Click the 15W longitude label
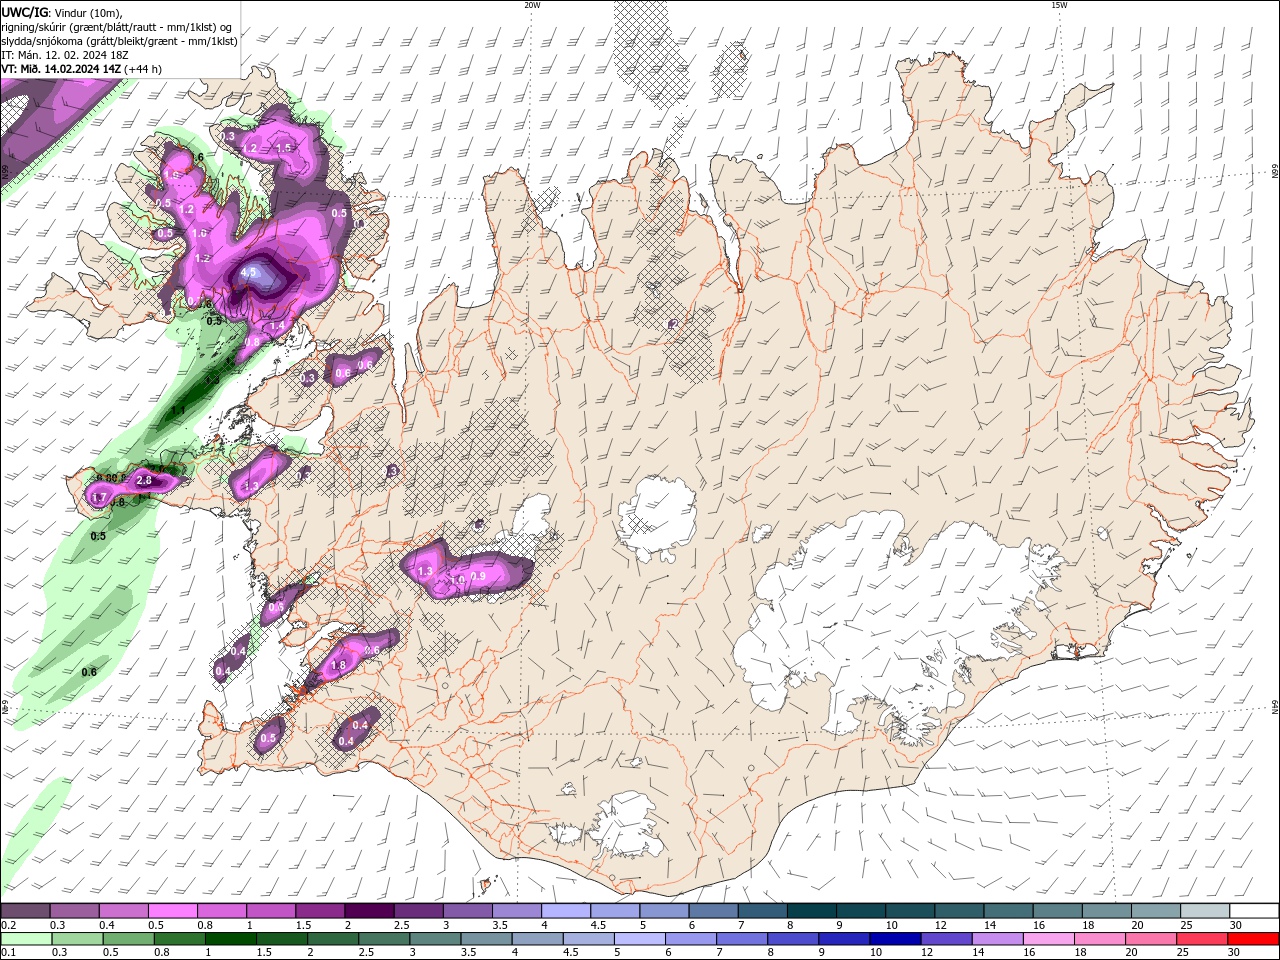 coord(1059,5)
